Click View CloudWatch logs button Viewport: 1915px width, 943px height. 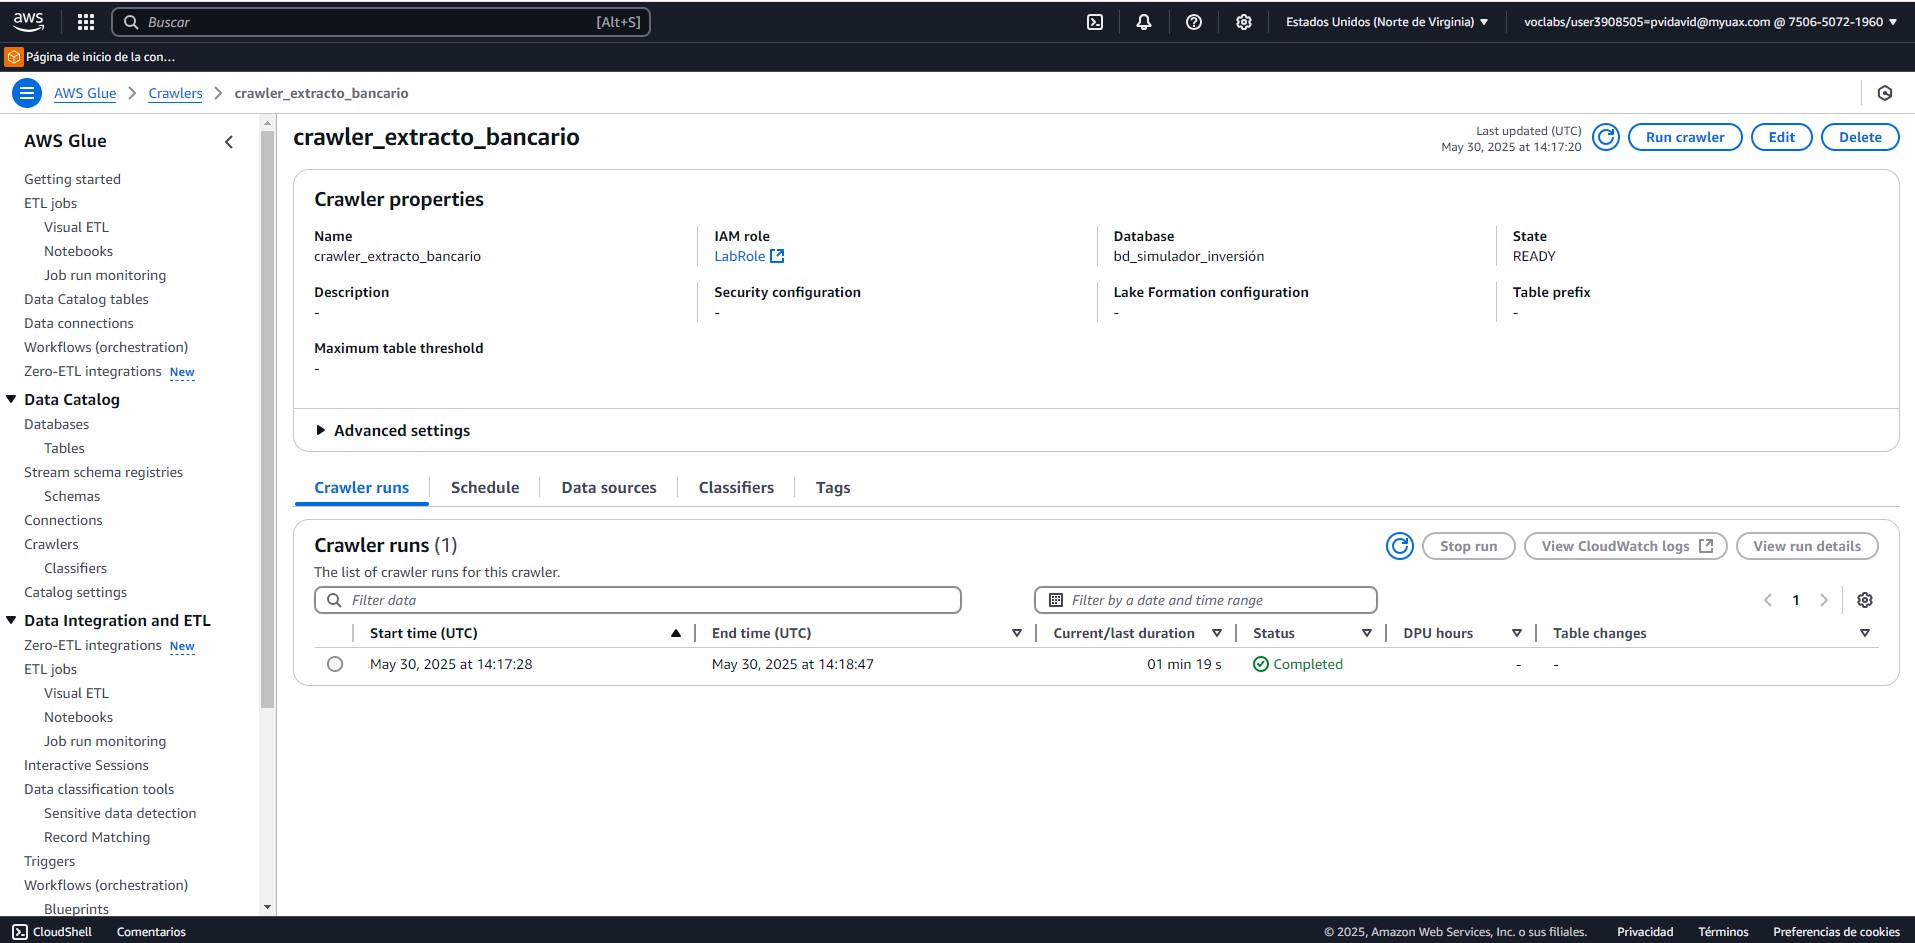pos(1626,546)
